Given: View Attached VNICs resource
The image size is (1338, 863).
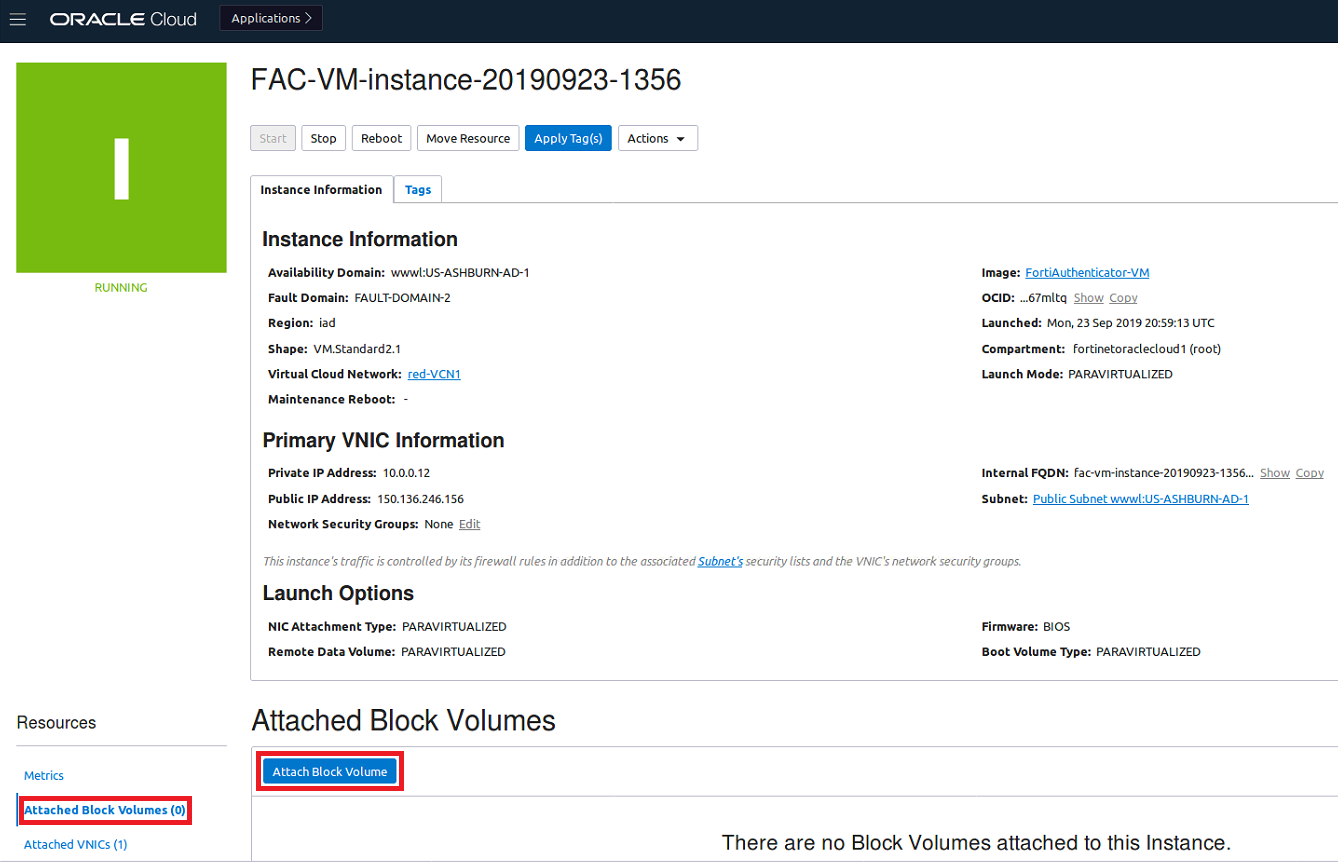Looking at the screenshot, I should tap(75, 843).
